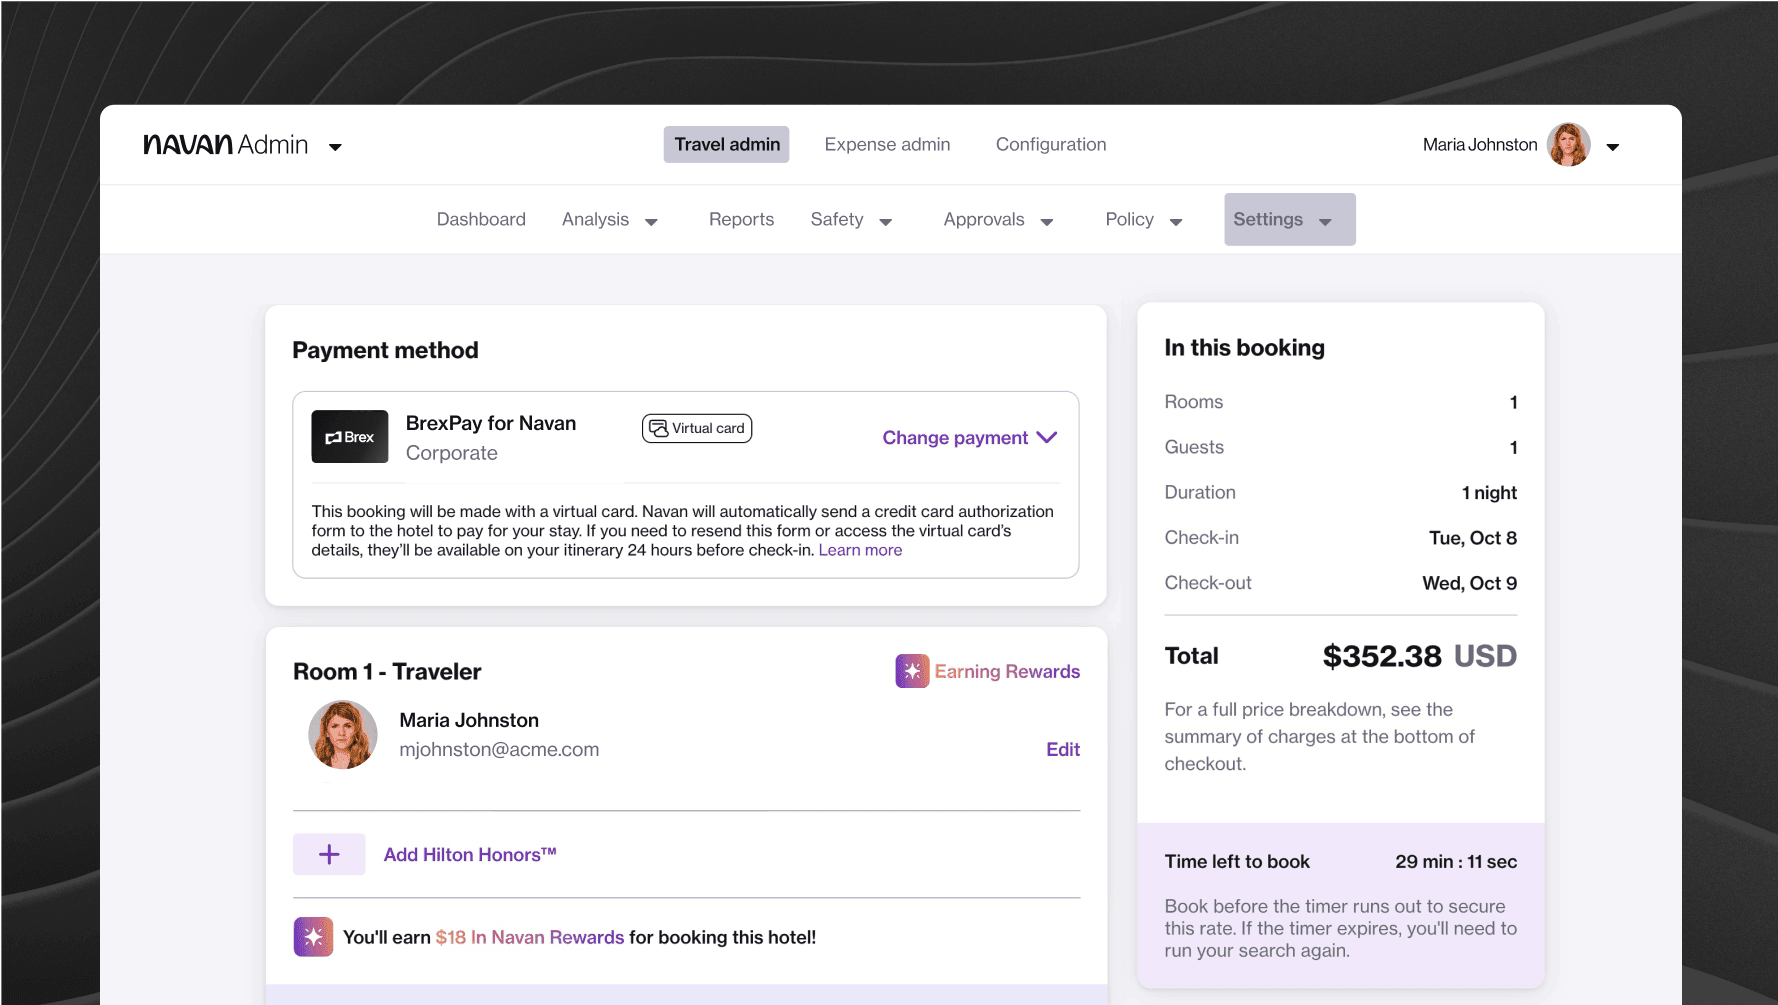Screen dimensions: 1778x1005
Task: Click the Earning Rewards sparkle icon
Action: tap(911, 671)
